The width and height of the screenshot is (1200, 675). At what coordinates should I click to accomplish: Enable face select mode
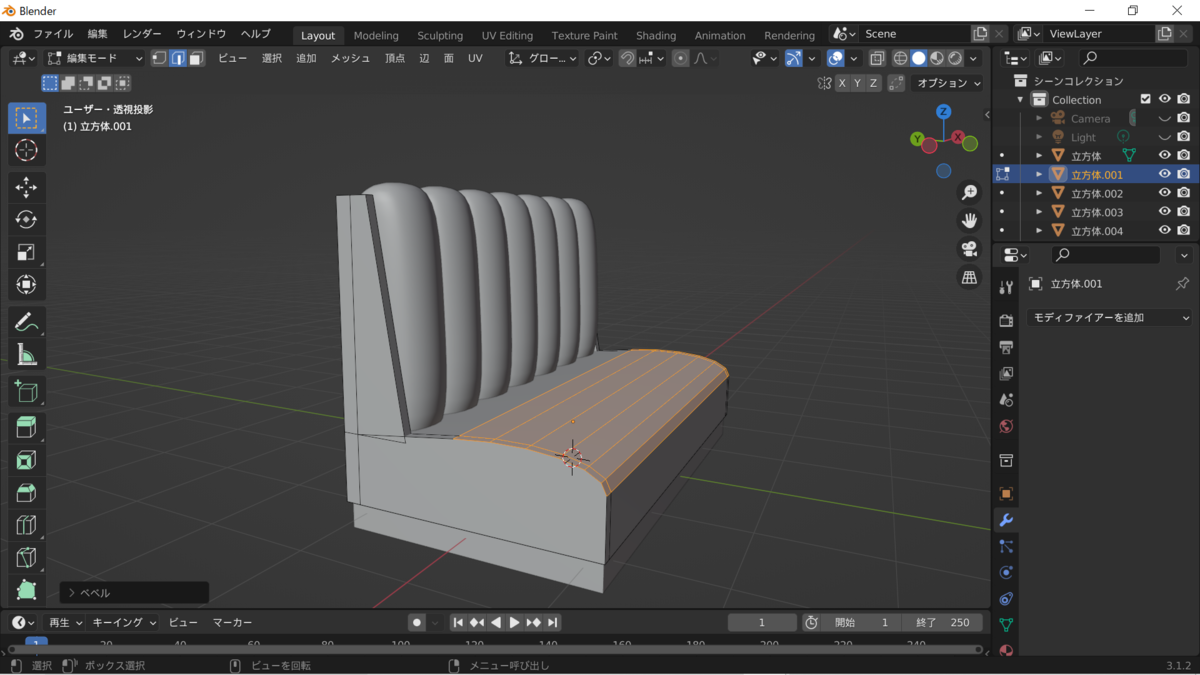tap(196, 58)
